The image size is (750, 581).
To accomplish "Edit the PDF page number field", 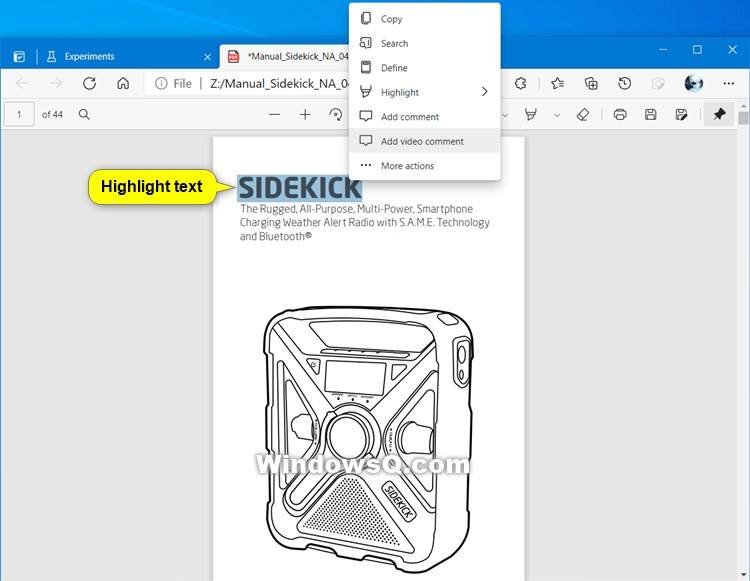I will coord(19,114).
